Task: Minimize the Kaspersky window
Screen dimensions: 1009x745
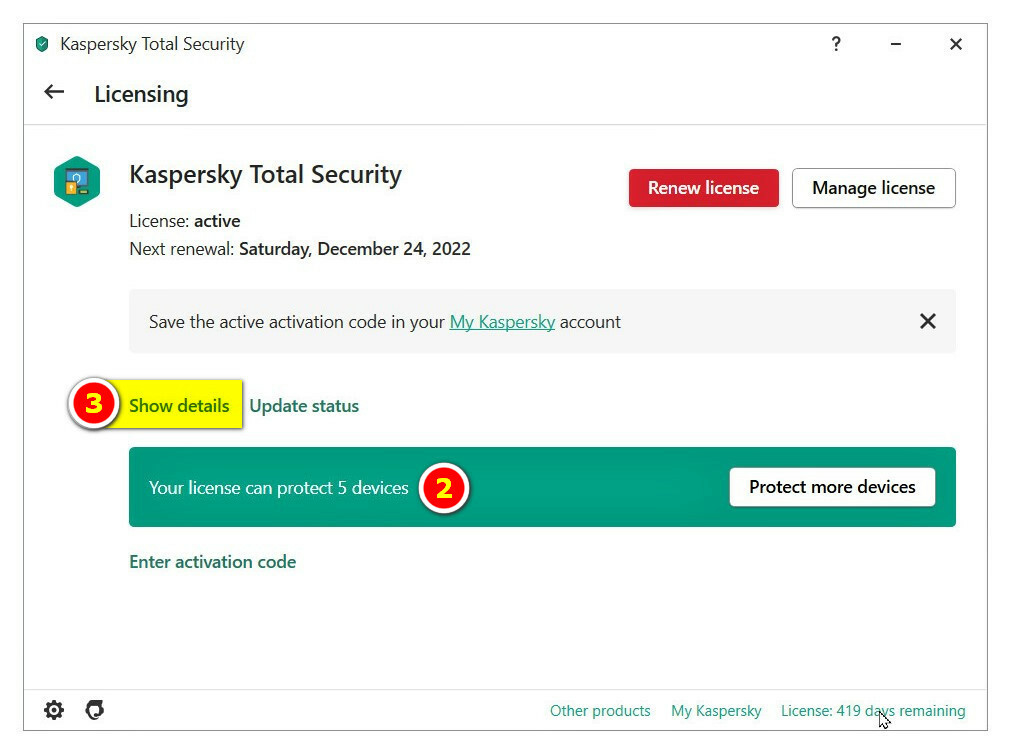Action: 895,44
